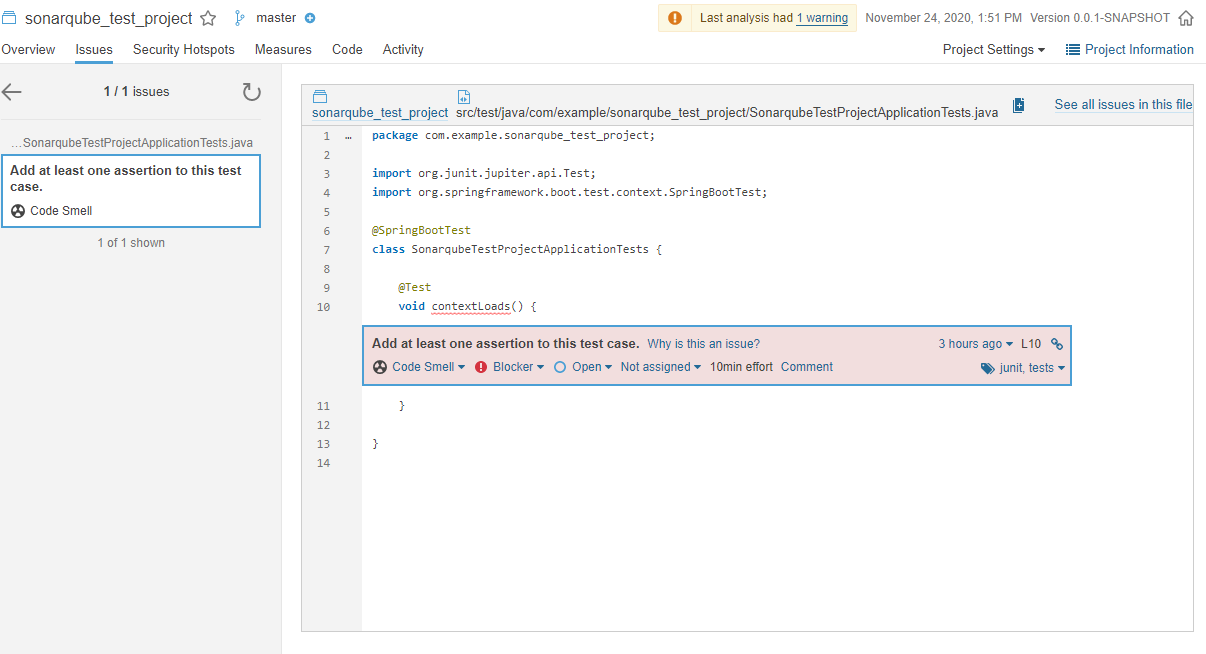Click the project icon above sonarqube_test_project link
The image size is (1206, 654).
tap(320, 97)
